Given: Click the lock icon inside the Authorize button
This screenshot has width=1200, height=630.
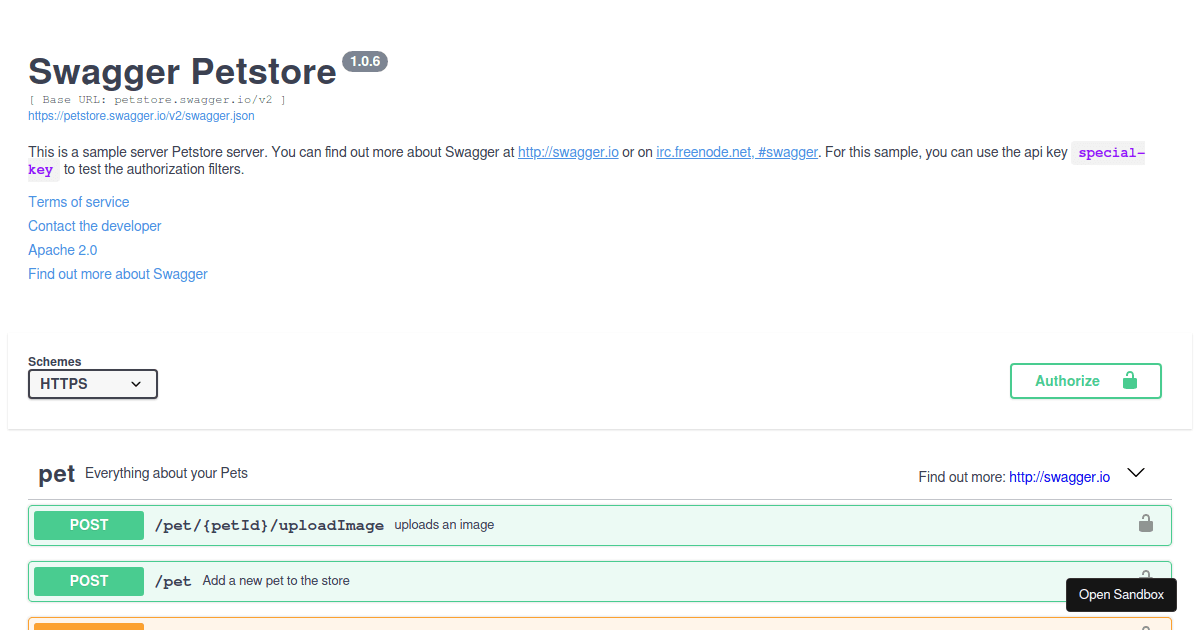Looking at the screenshot, I should click(1130, 380).
